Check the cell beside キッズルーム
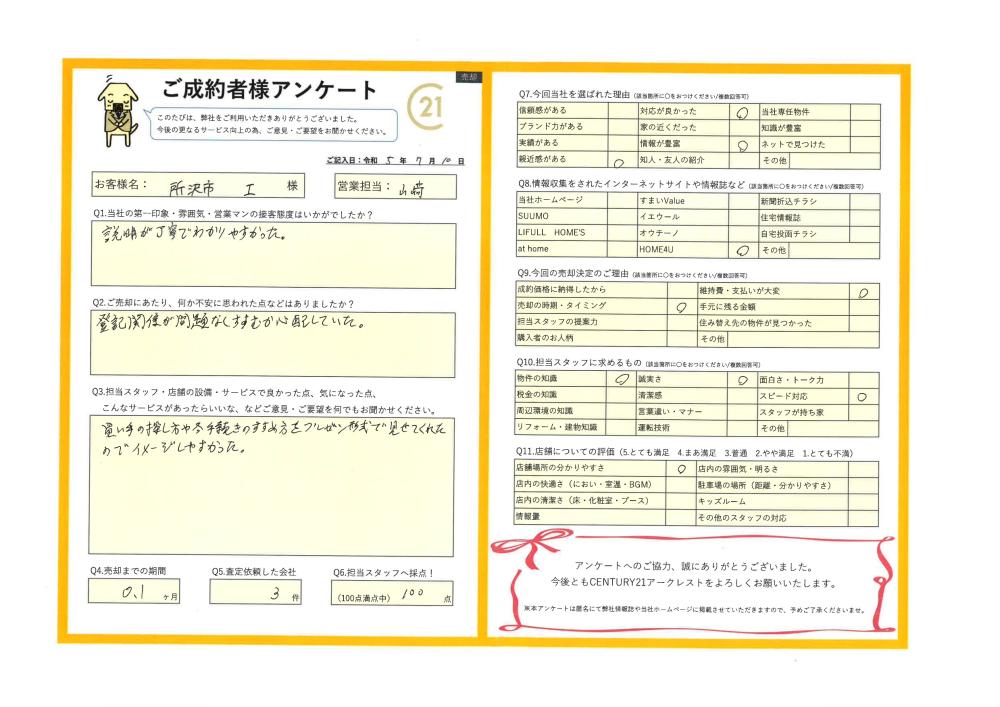The height and width of the screenshot is (707, 1000). click(864, 502)
